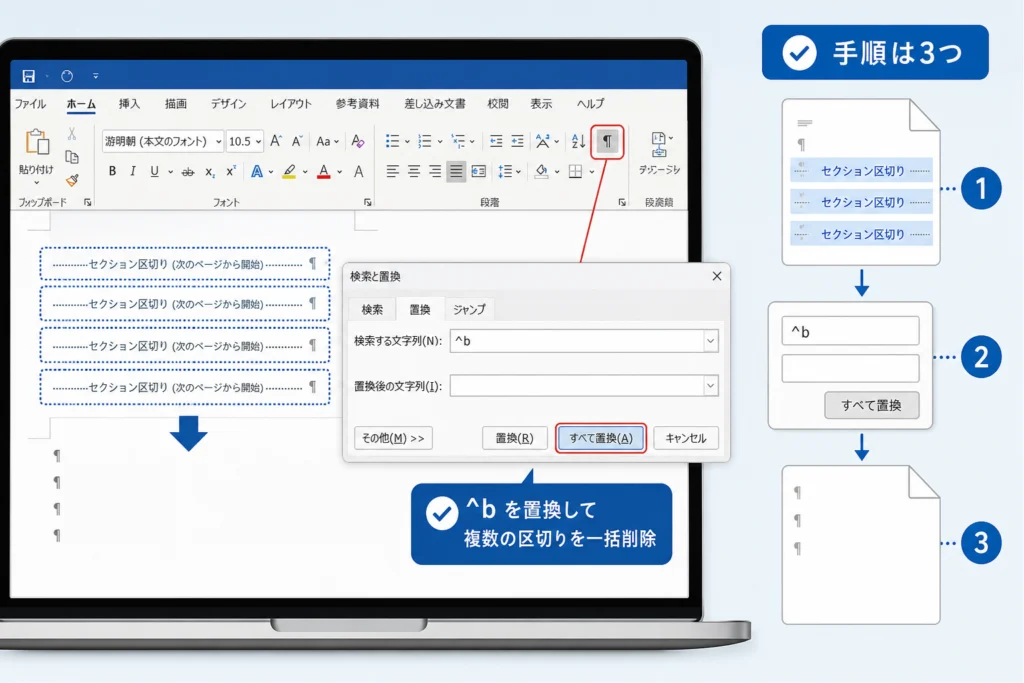The image size is (1024, 683).
Task: Click the 検索する文字列 input field
Action: (576, 341)
